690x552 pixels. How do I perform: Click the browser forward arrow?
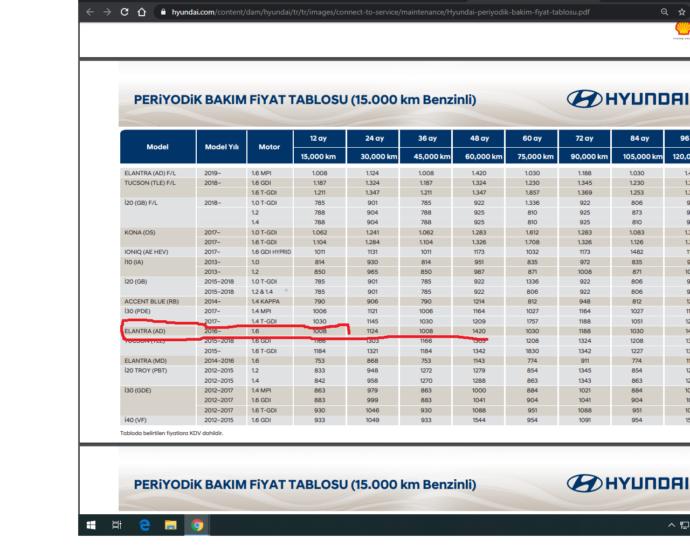[107, 12]
